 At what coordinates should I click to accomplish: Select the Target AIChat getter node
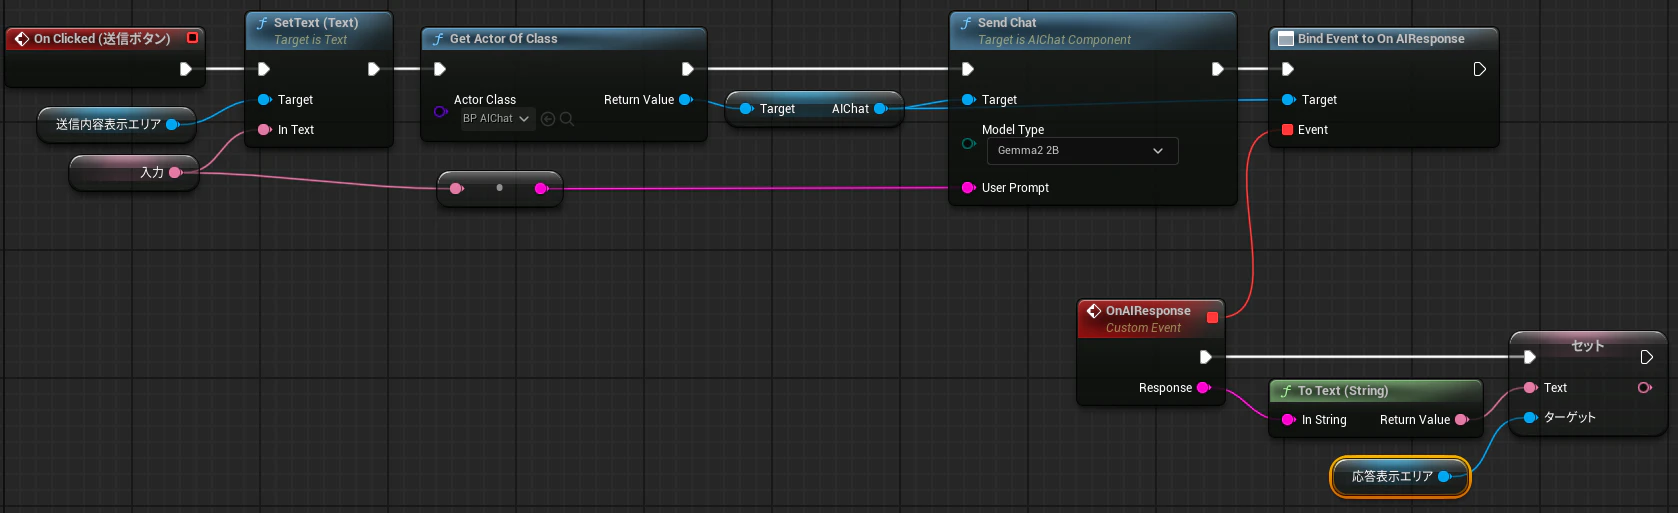[x=814, y=109]
